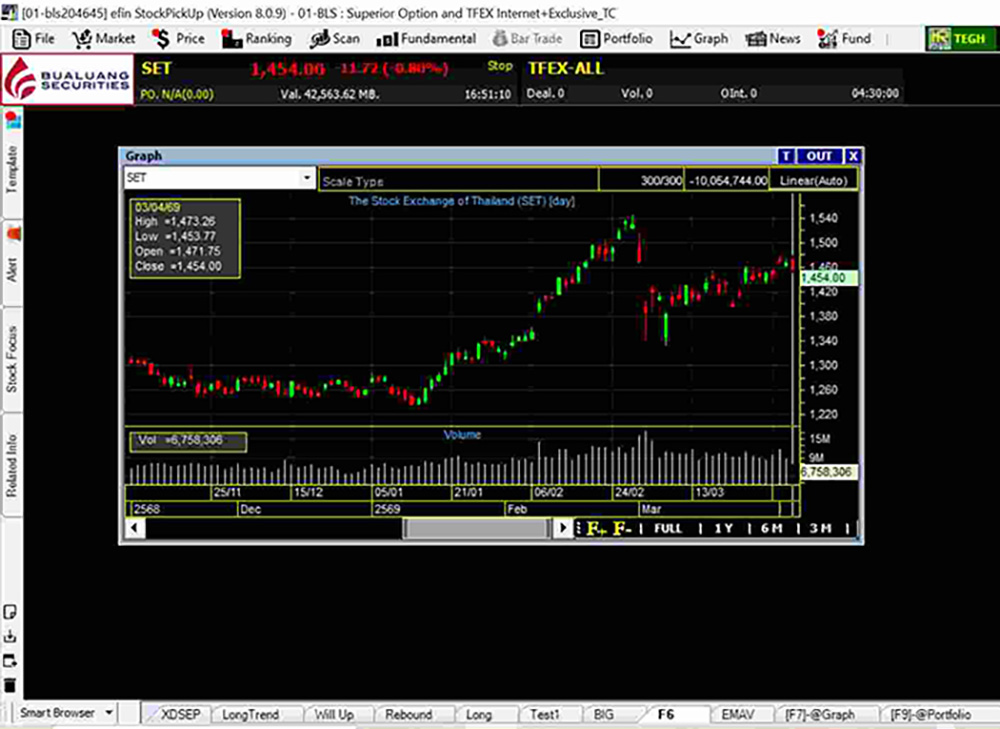Click the News toolbar icon
Screen dimensions: 1000x729
click(757, 39)
